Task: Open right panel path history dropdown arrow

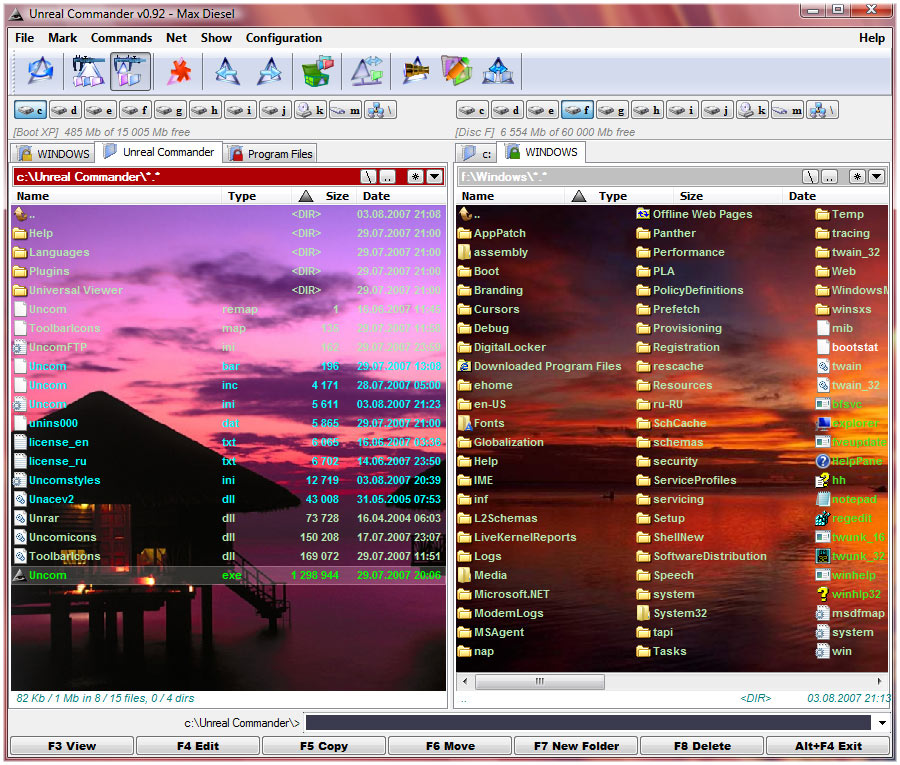Action: click(x=876, y=177)
